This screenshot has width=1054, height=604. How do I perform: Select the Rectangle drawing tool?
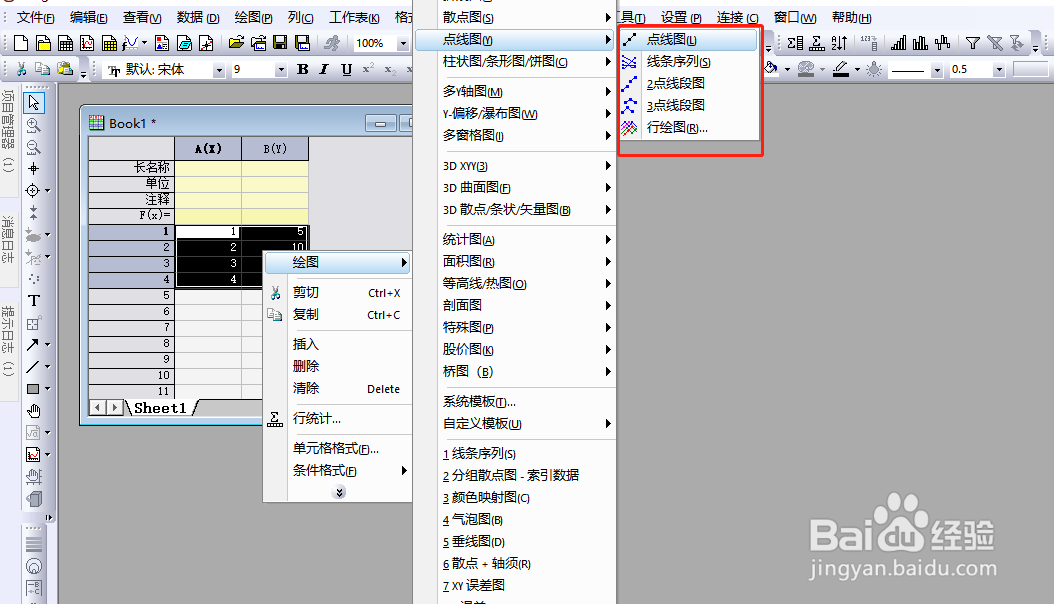(x=31, y=387)
